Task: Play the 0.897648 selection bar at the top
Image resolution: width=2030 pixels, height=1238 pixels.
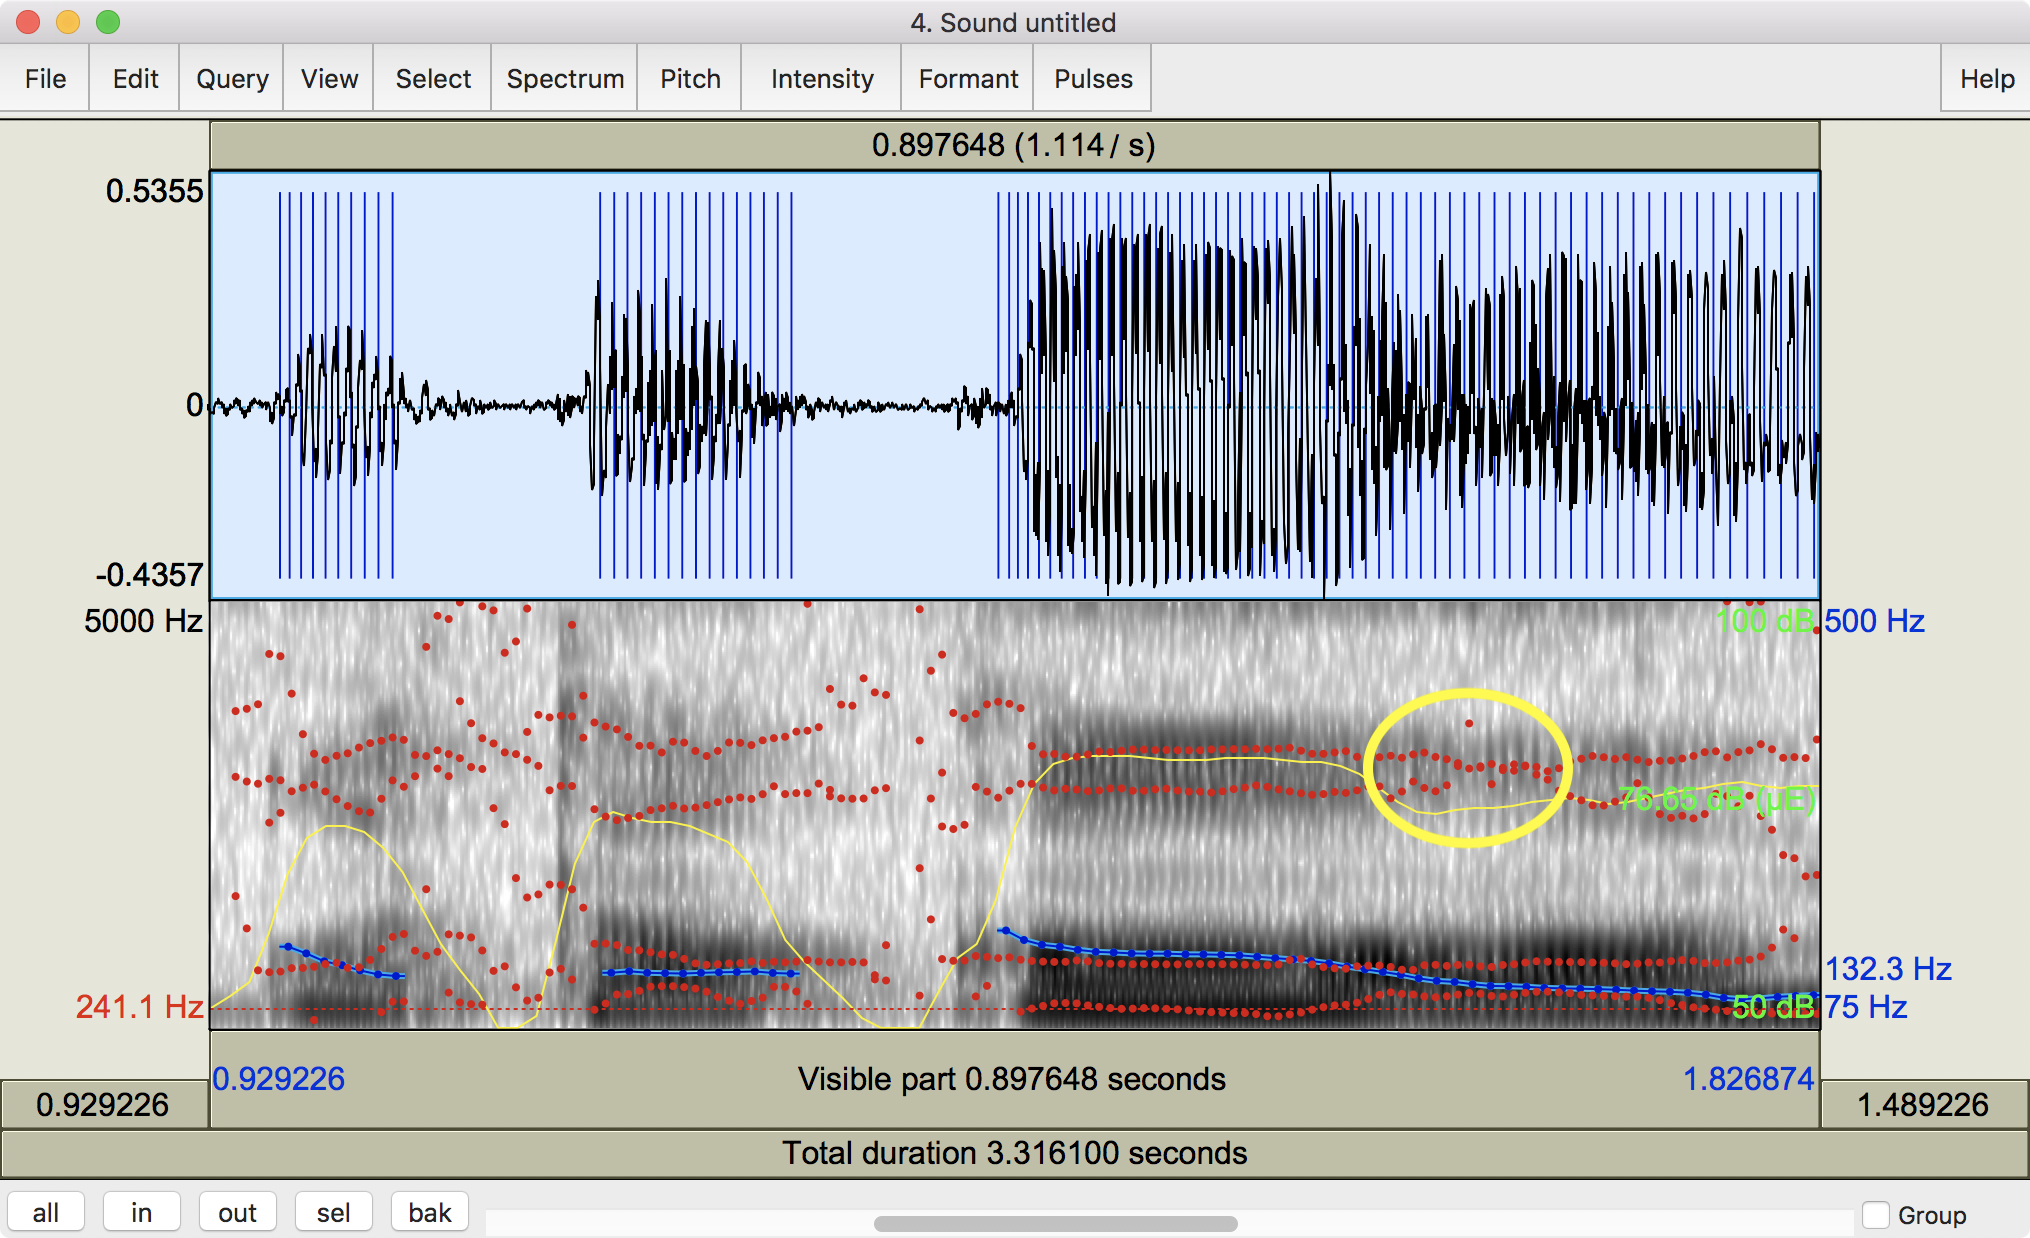Action: (1014, 145)
